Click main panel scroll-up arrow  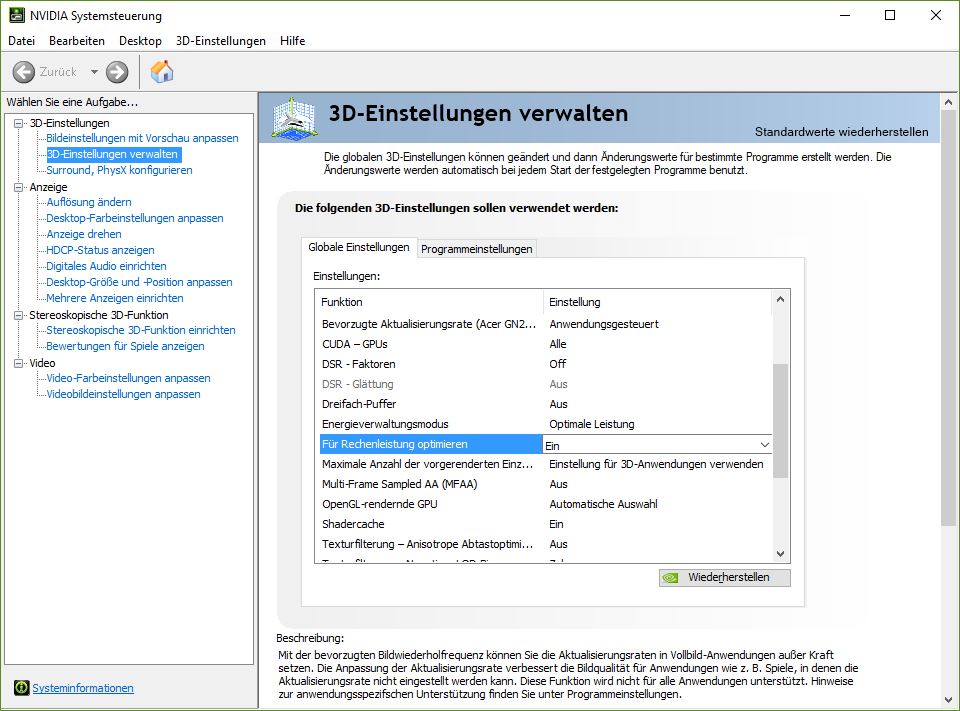[x=948, y=102]
